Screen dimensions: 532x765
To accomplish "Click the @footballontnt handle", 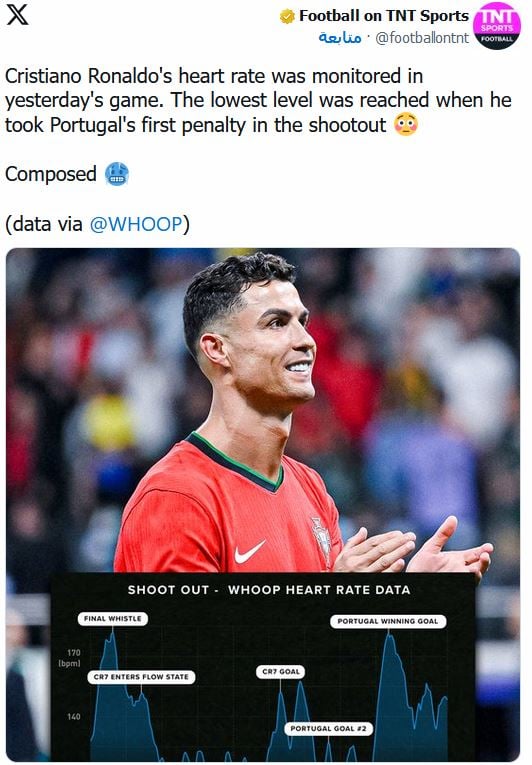I will (422, 38).
